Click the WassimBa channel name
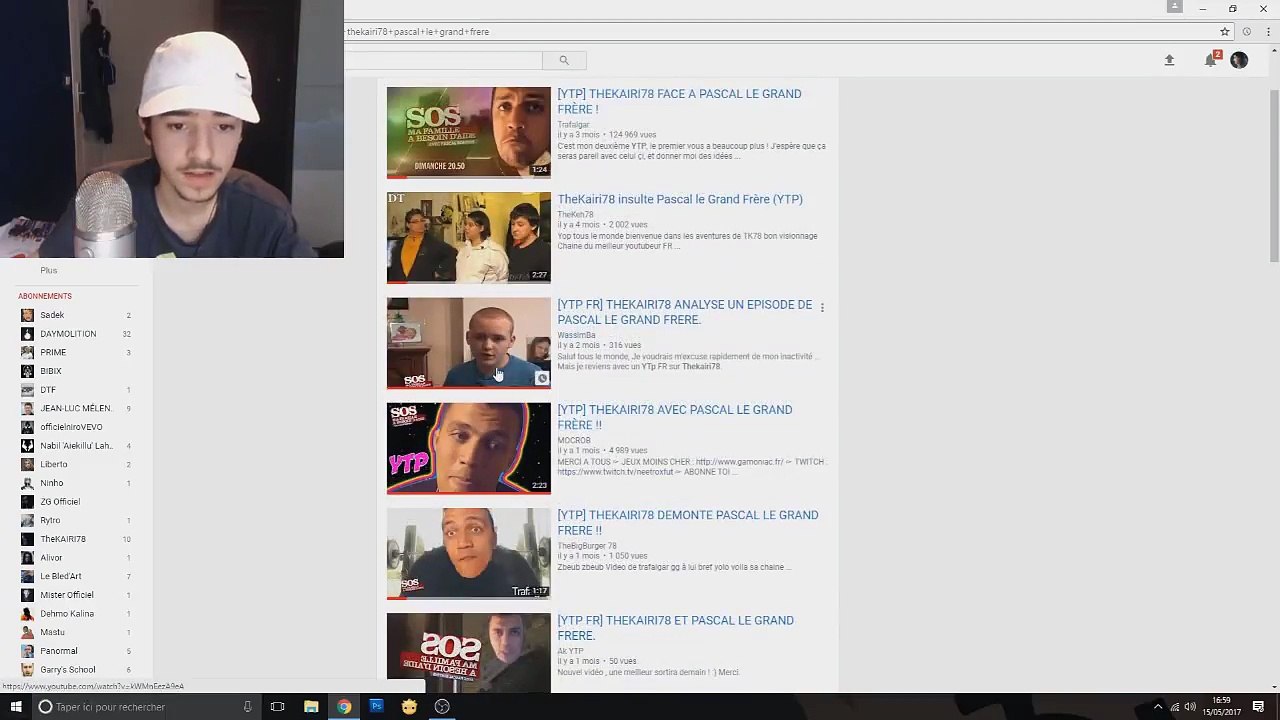 pos(576,335)
